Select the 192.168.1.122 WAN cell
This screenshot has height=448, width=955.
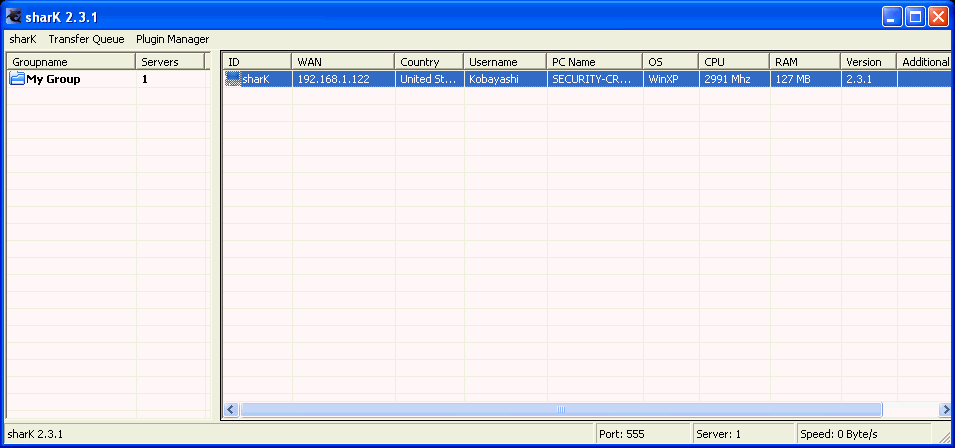(343, 79)
